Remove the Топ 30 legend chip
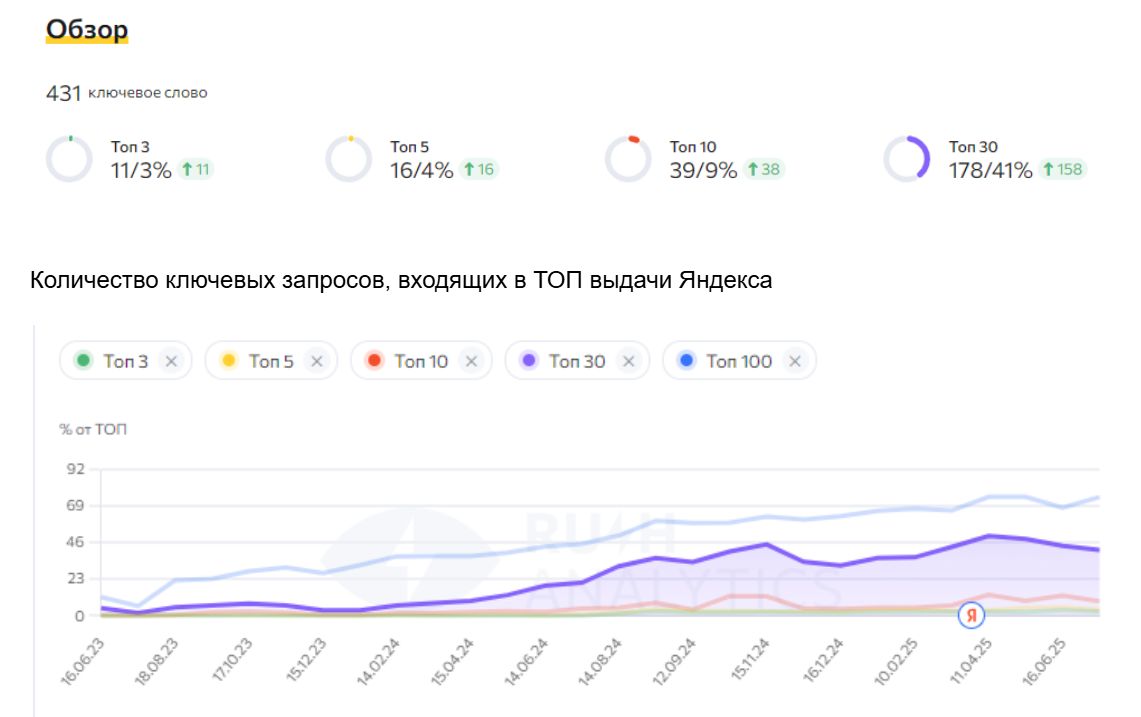Image resolution: width=1141 pixels, height=717 pixels. point(629,361)
